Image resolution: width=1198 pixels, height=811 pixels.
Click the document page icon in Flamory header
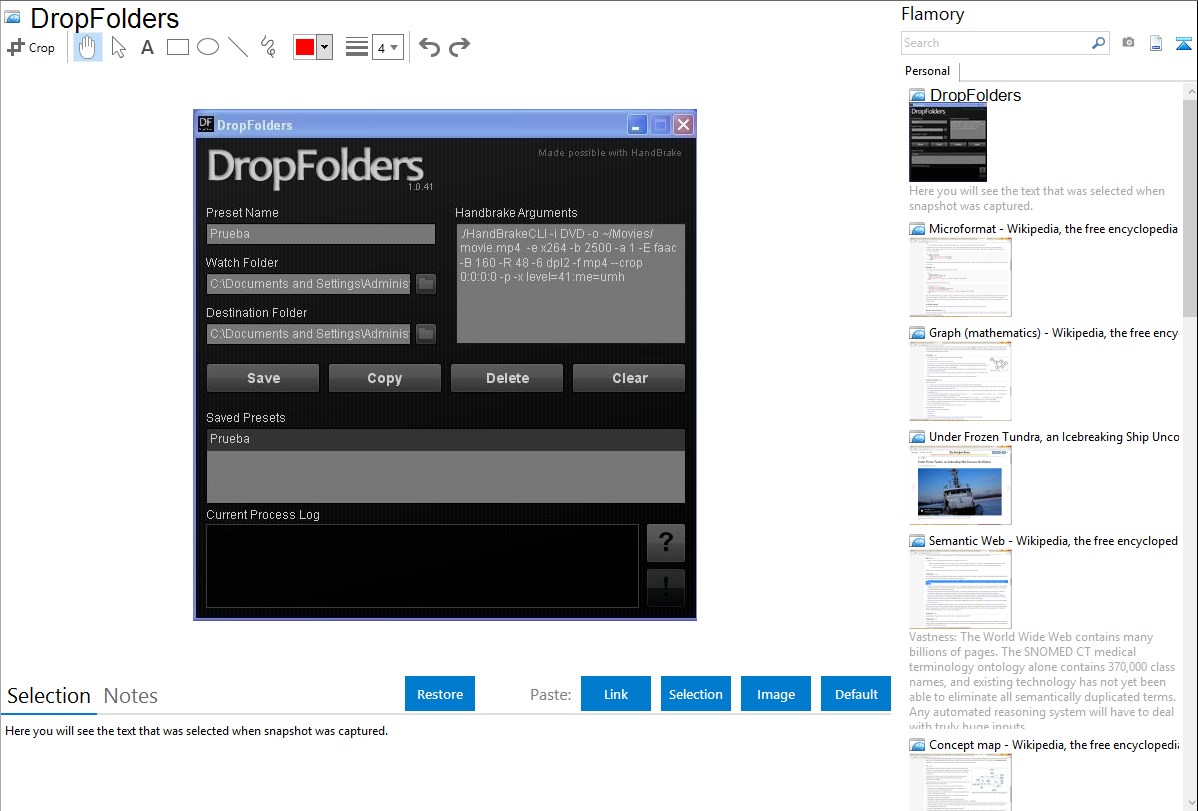tap(1156, 43)
